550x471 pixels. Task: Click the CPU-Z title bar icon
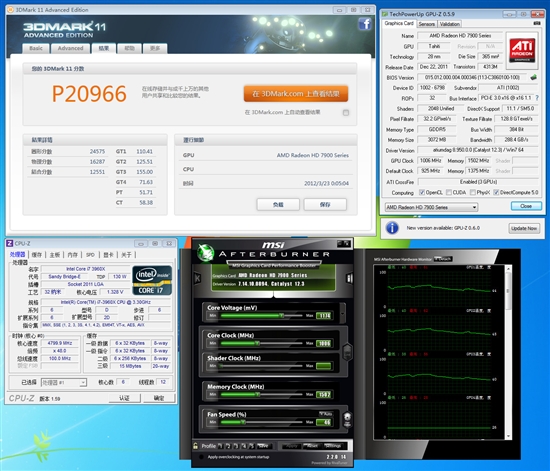[x=10, y=243]
